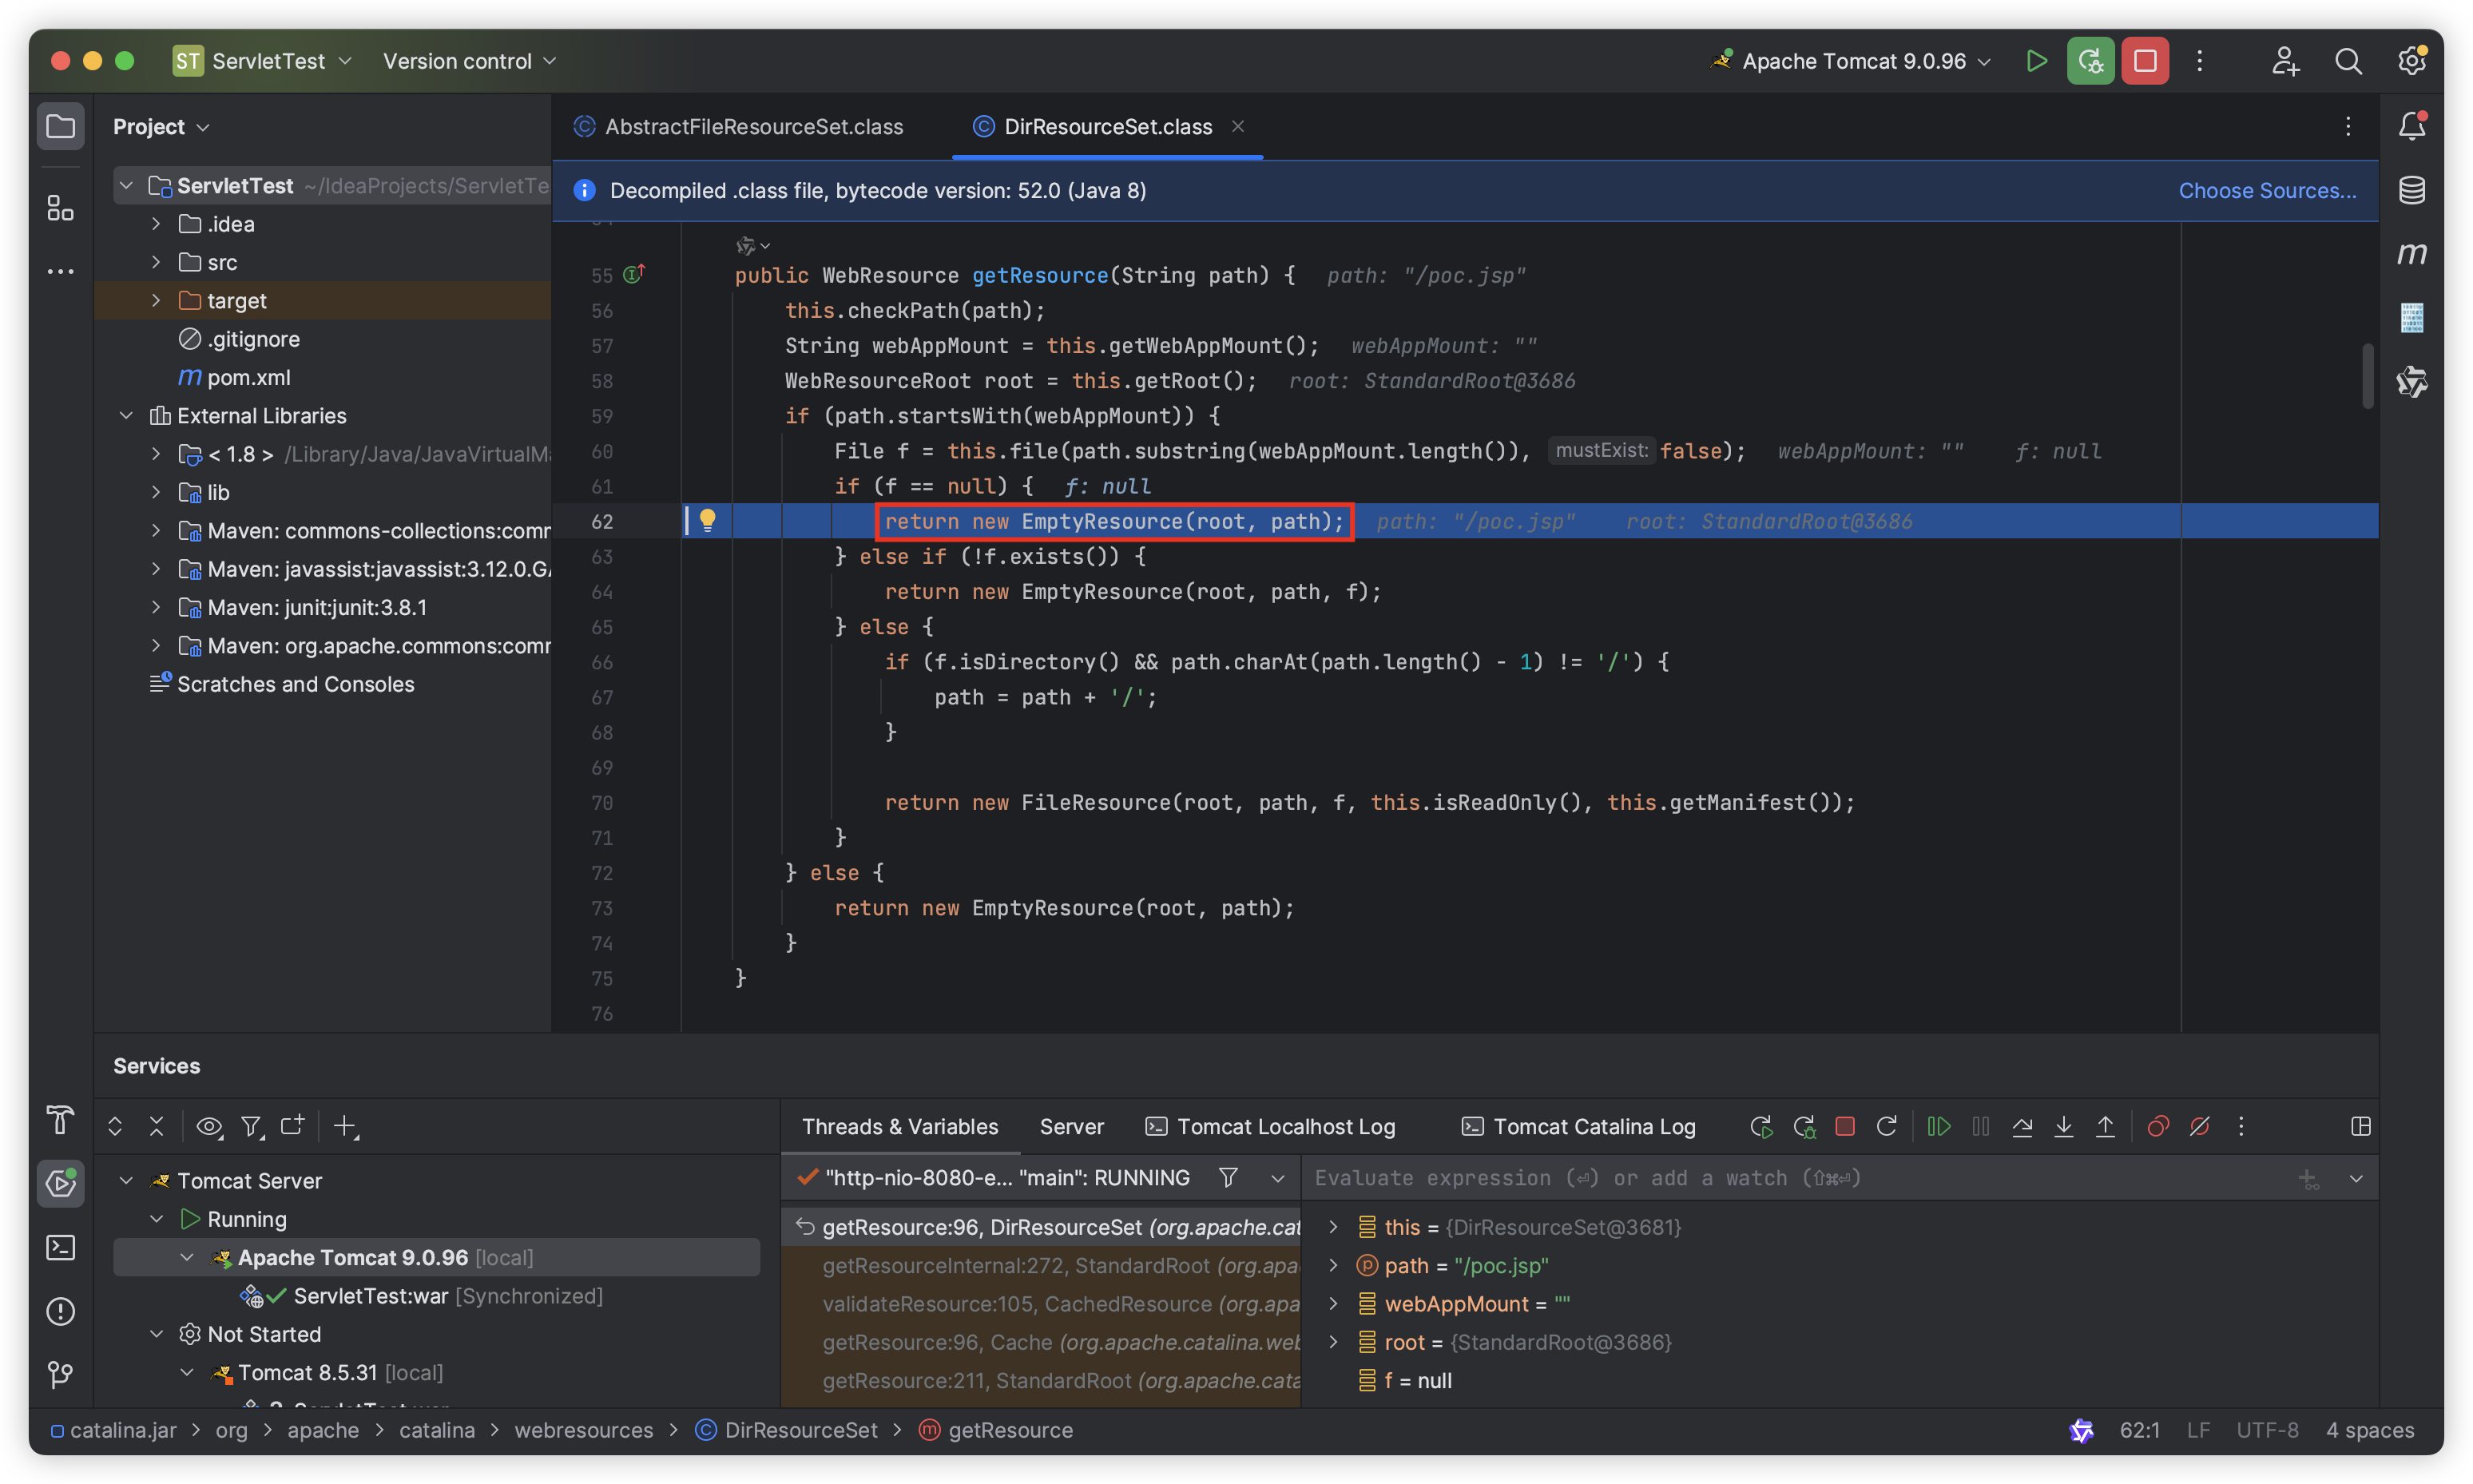Stop the running Tomcat from top toolbar
This screenshot has height=1484, width=2473.
click(x=2144, y=61)
